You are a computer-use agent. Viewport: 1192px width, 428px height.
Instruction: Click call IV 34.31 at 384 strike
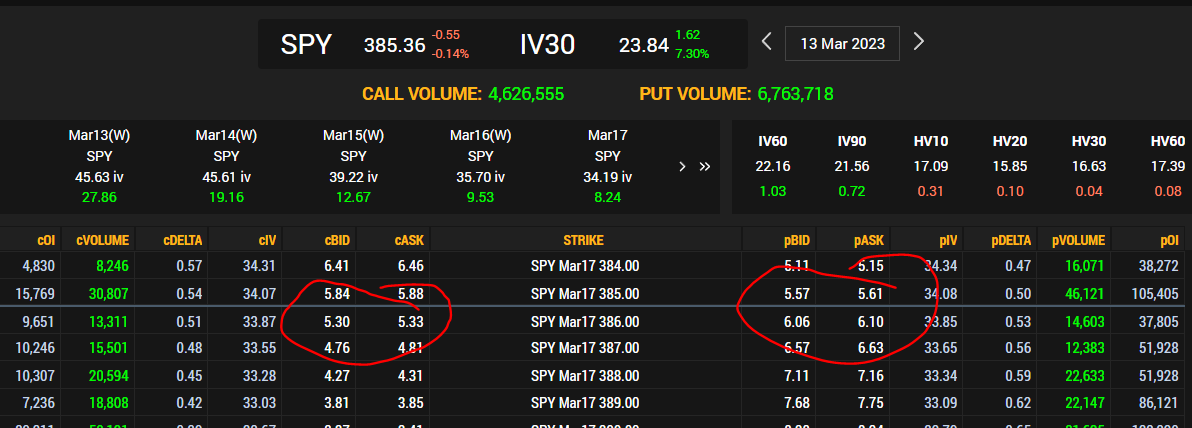(x=259, y=267)
